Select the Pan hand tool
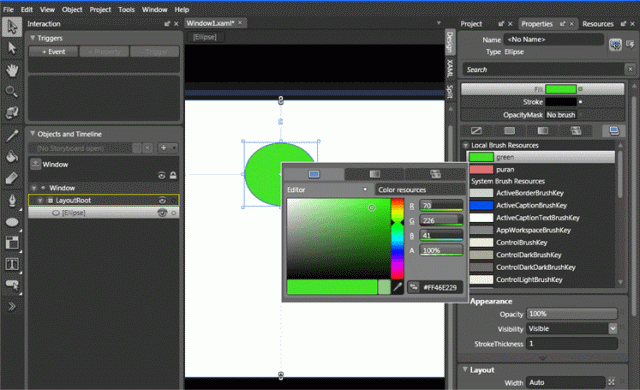Viewport: 640px width, 390px height. tap(12, 70)
